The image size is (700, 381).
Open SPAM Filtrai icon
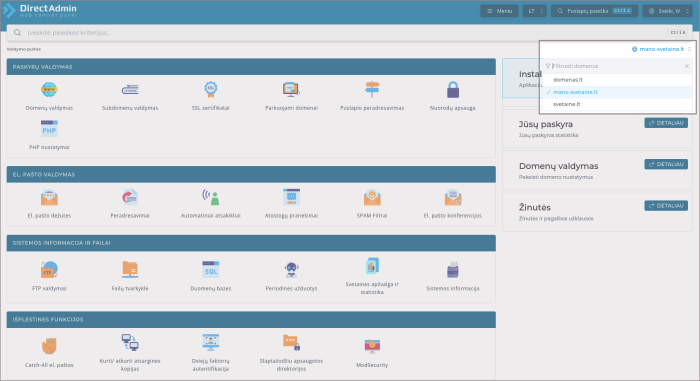tap(372, 197)
